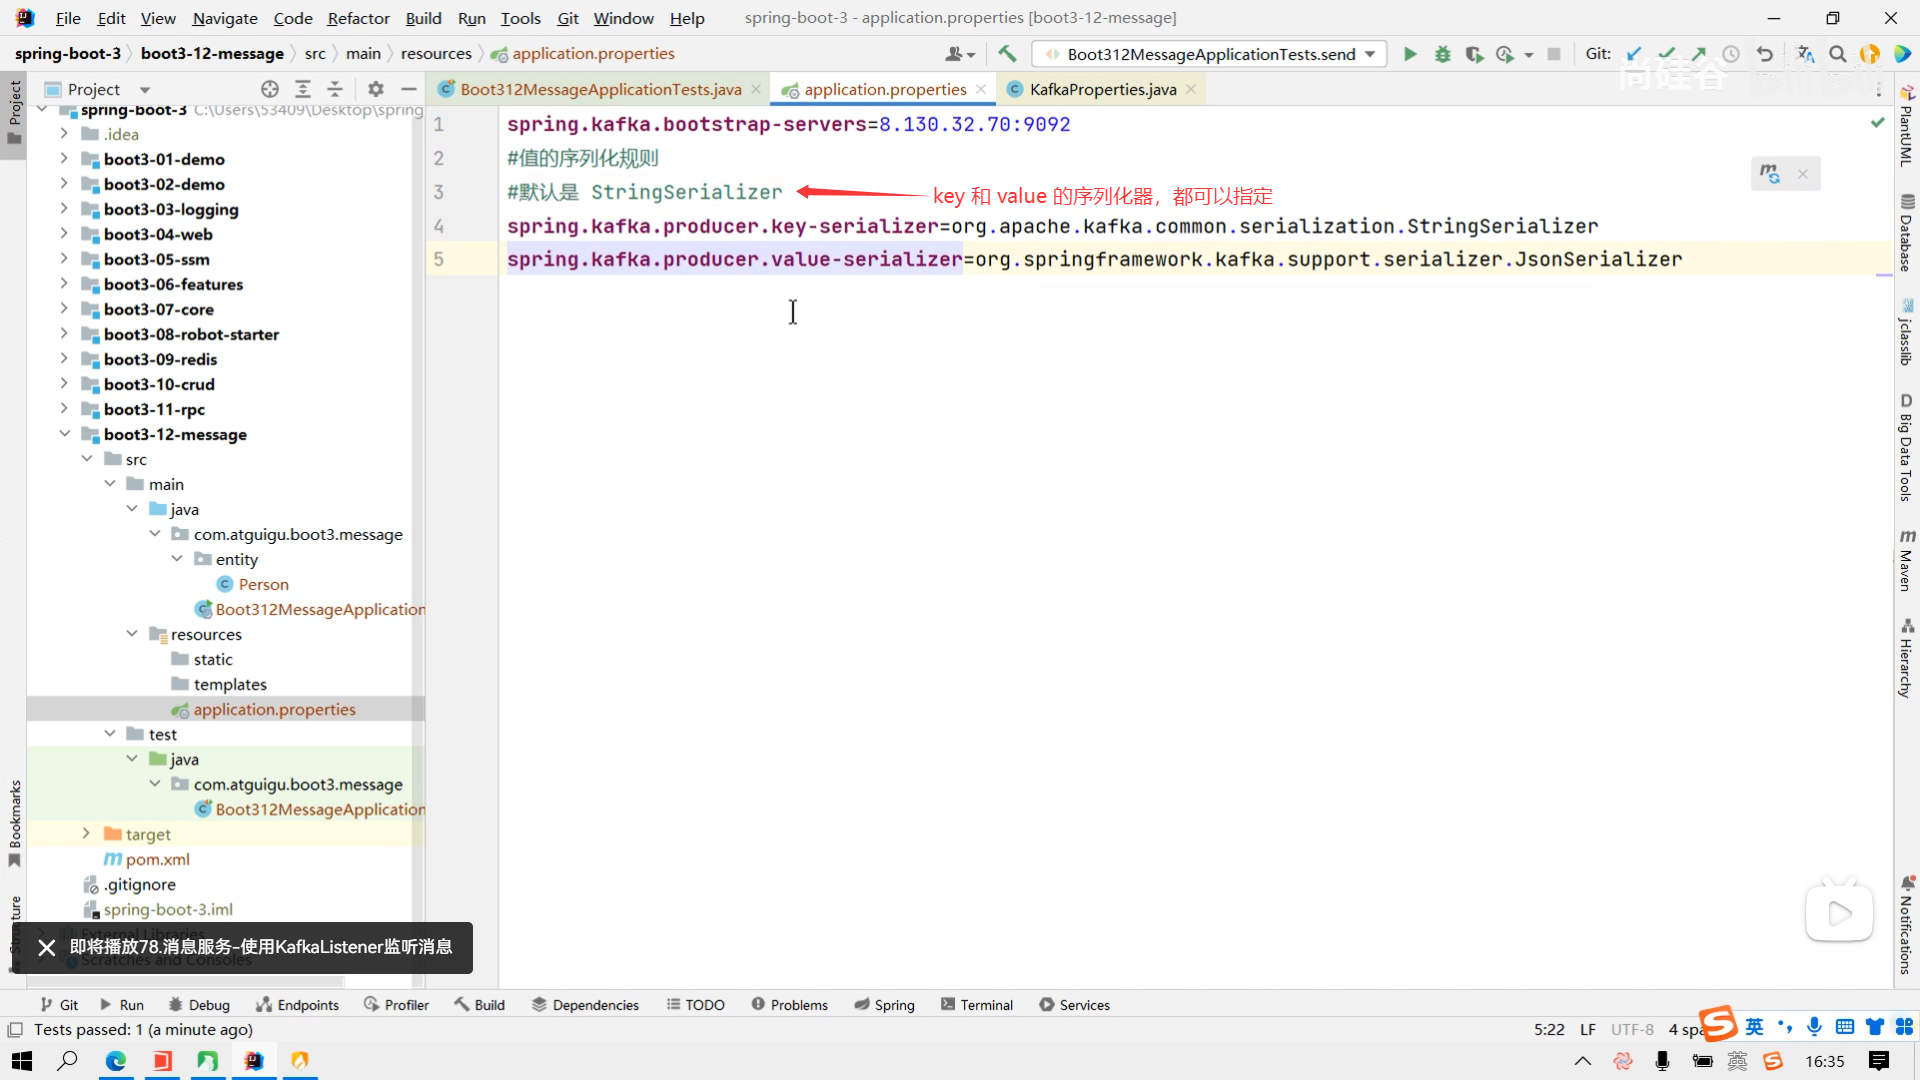The image size is (1920, 1080).
Task: Toggle the Notifications side panel
Action: 1906,925
